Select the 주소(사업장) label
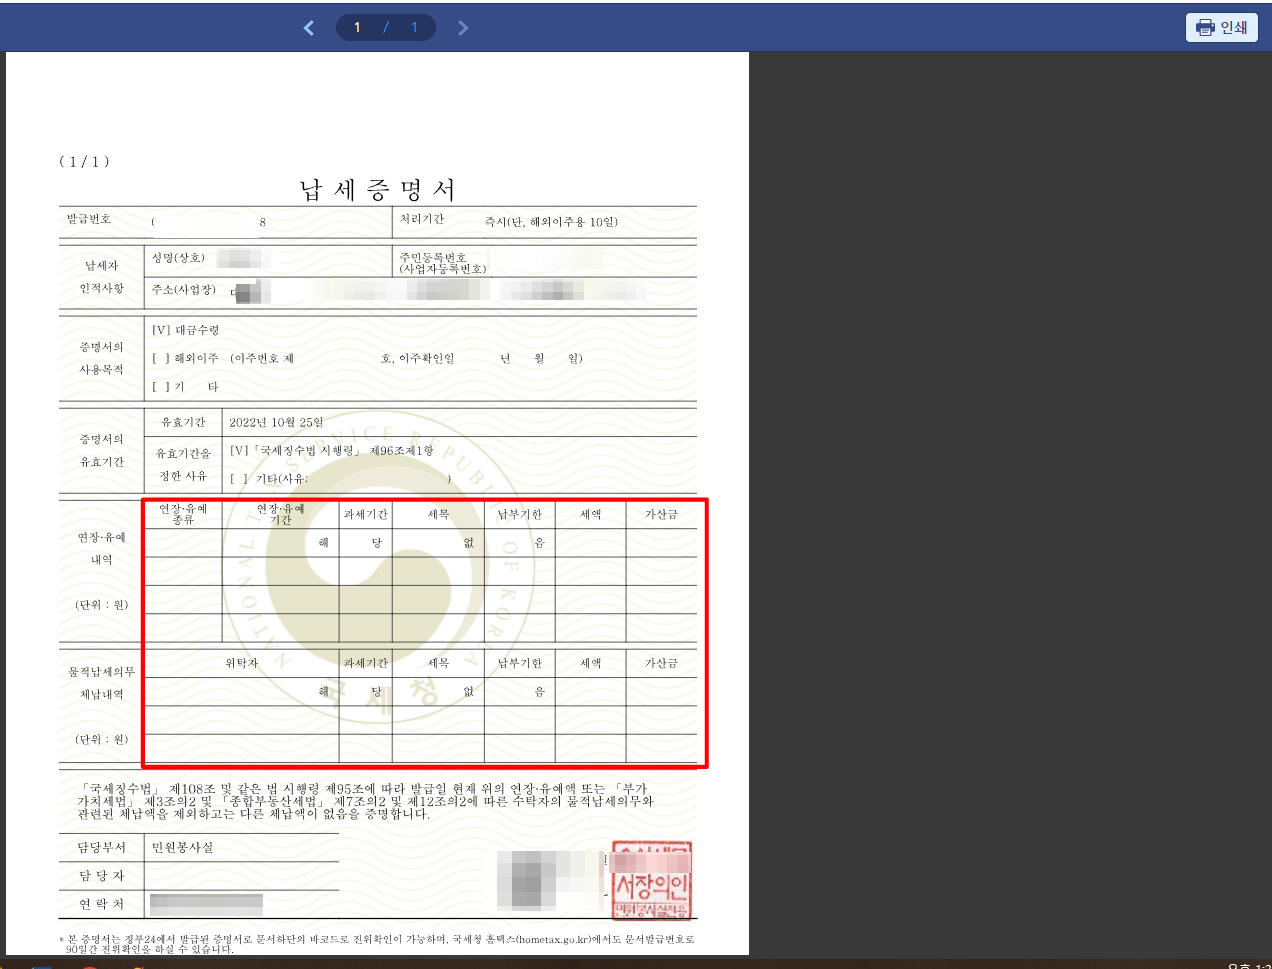 (183, 290)
